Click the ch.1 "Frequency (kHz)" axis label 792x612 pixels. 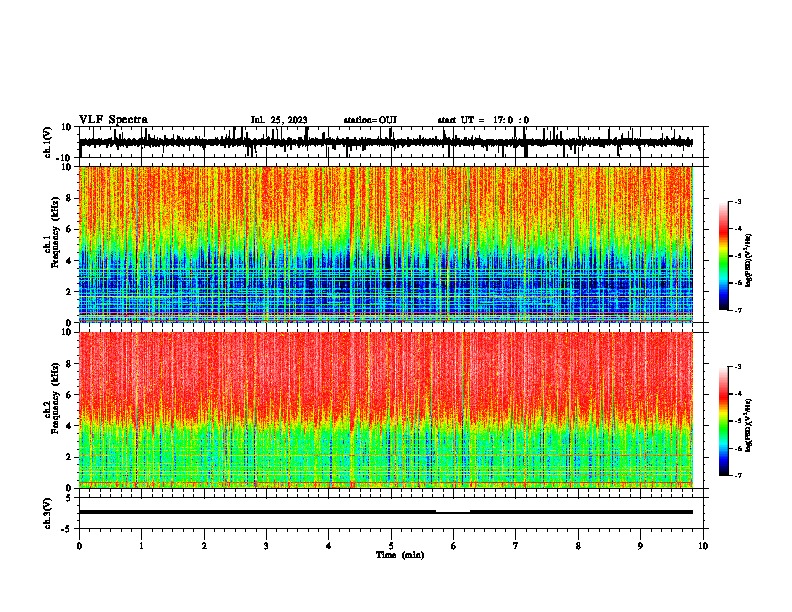55,232
